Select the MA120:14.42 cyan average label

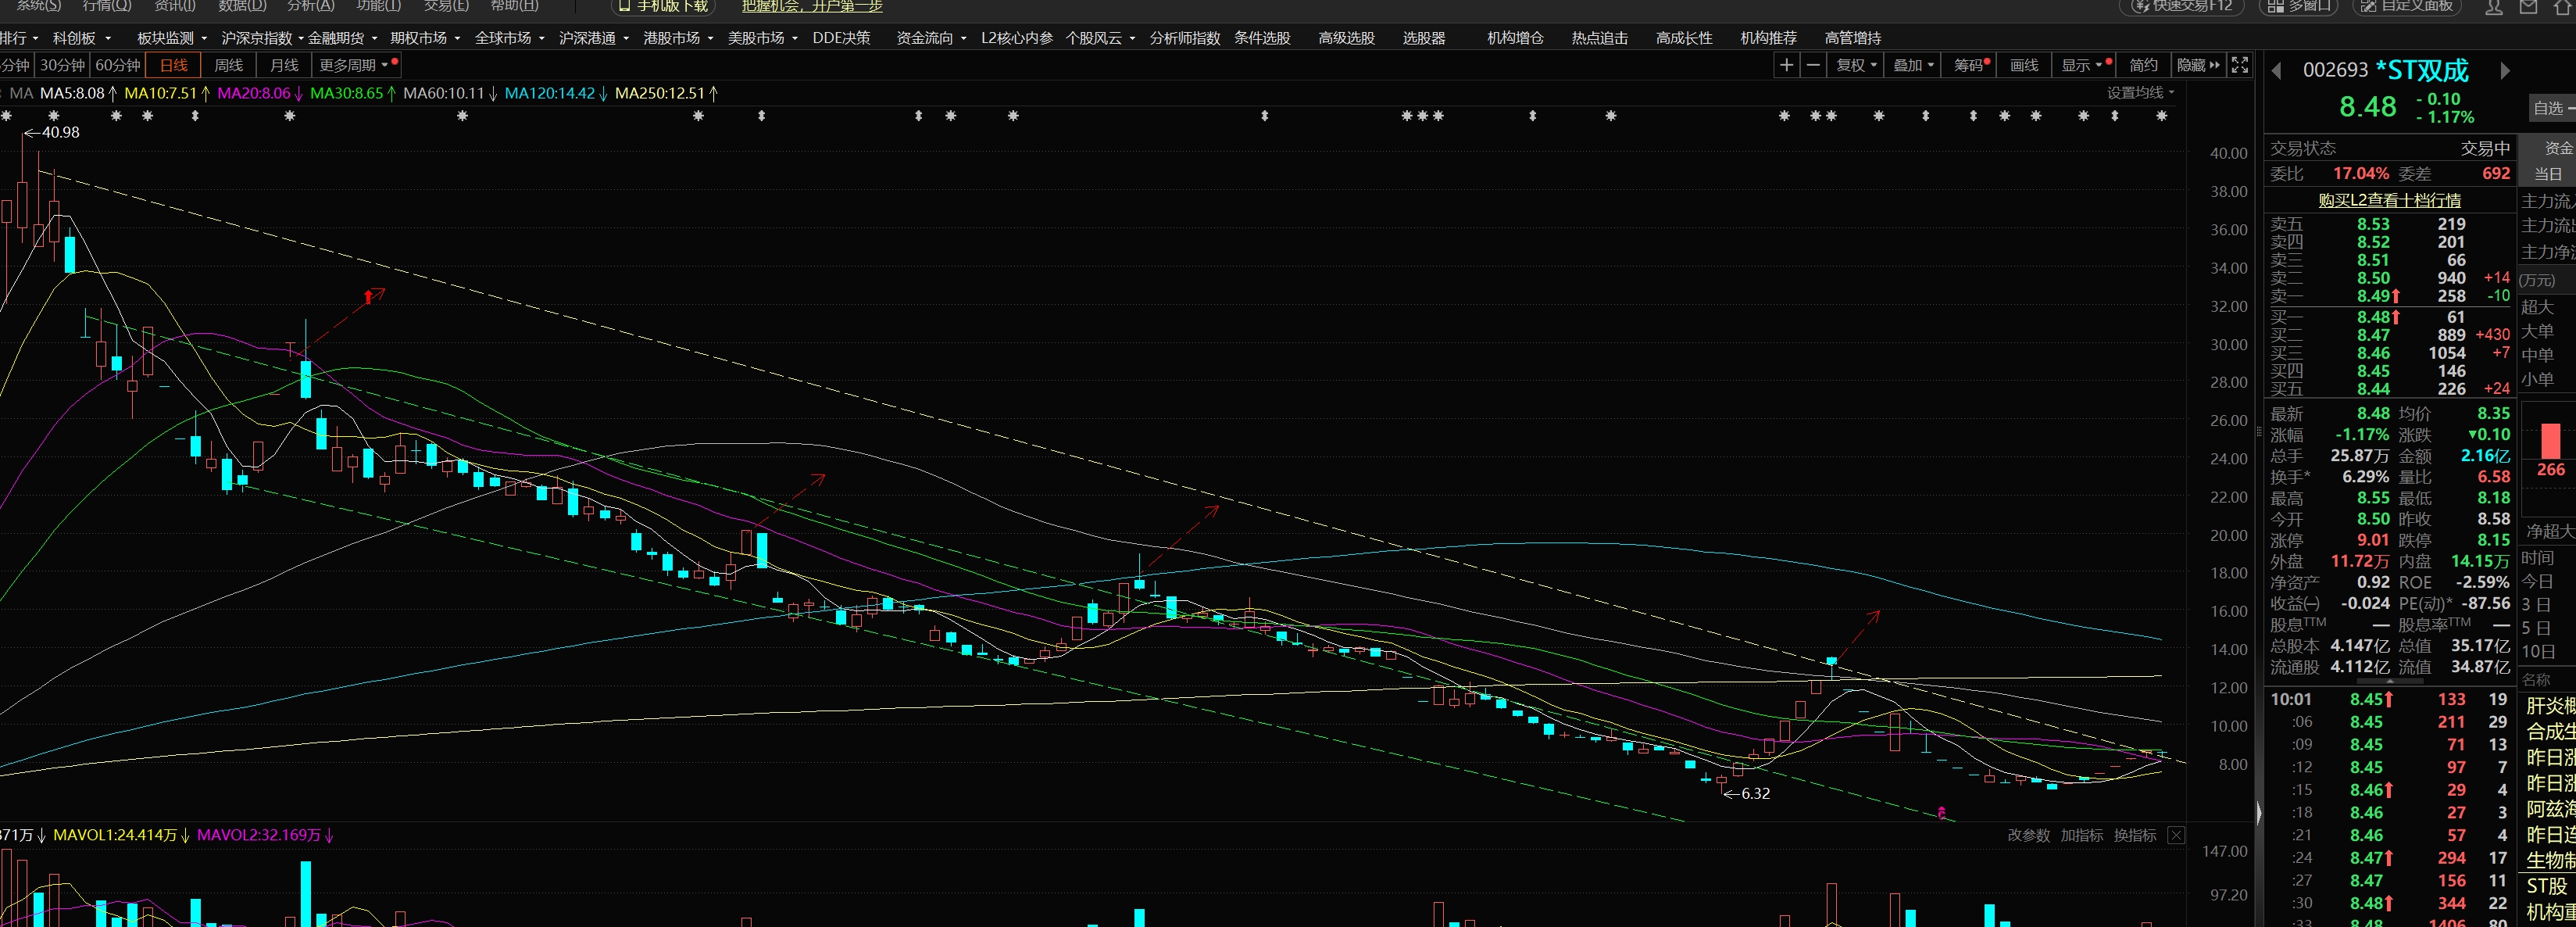(556, 93)
